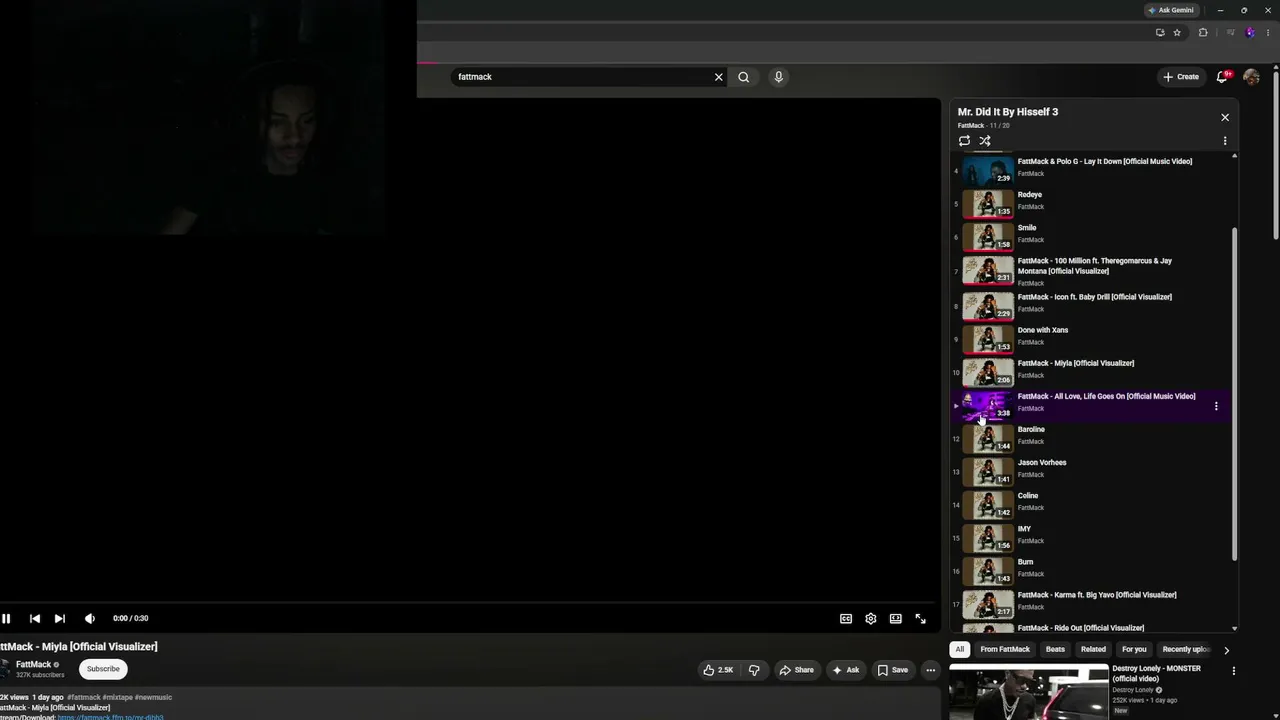1280x720 pixels.
Task: Play 'Ride Out [Official Visualizer]' in playlist
Action: click(1090, 628)
